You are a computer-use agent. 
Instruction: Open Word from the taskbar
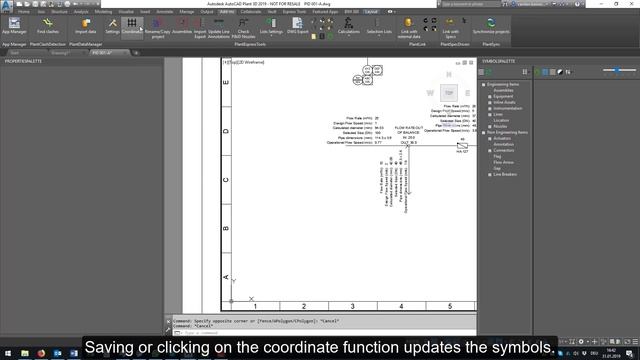click(74, 353)
